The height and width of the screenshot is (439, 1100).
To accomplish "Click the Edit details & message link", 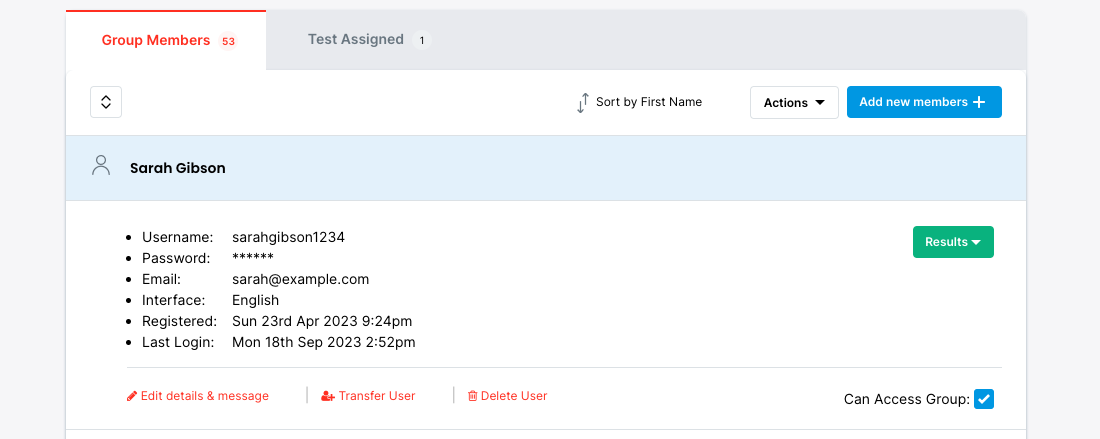I will (x=204, y=396).
